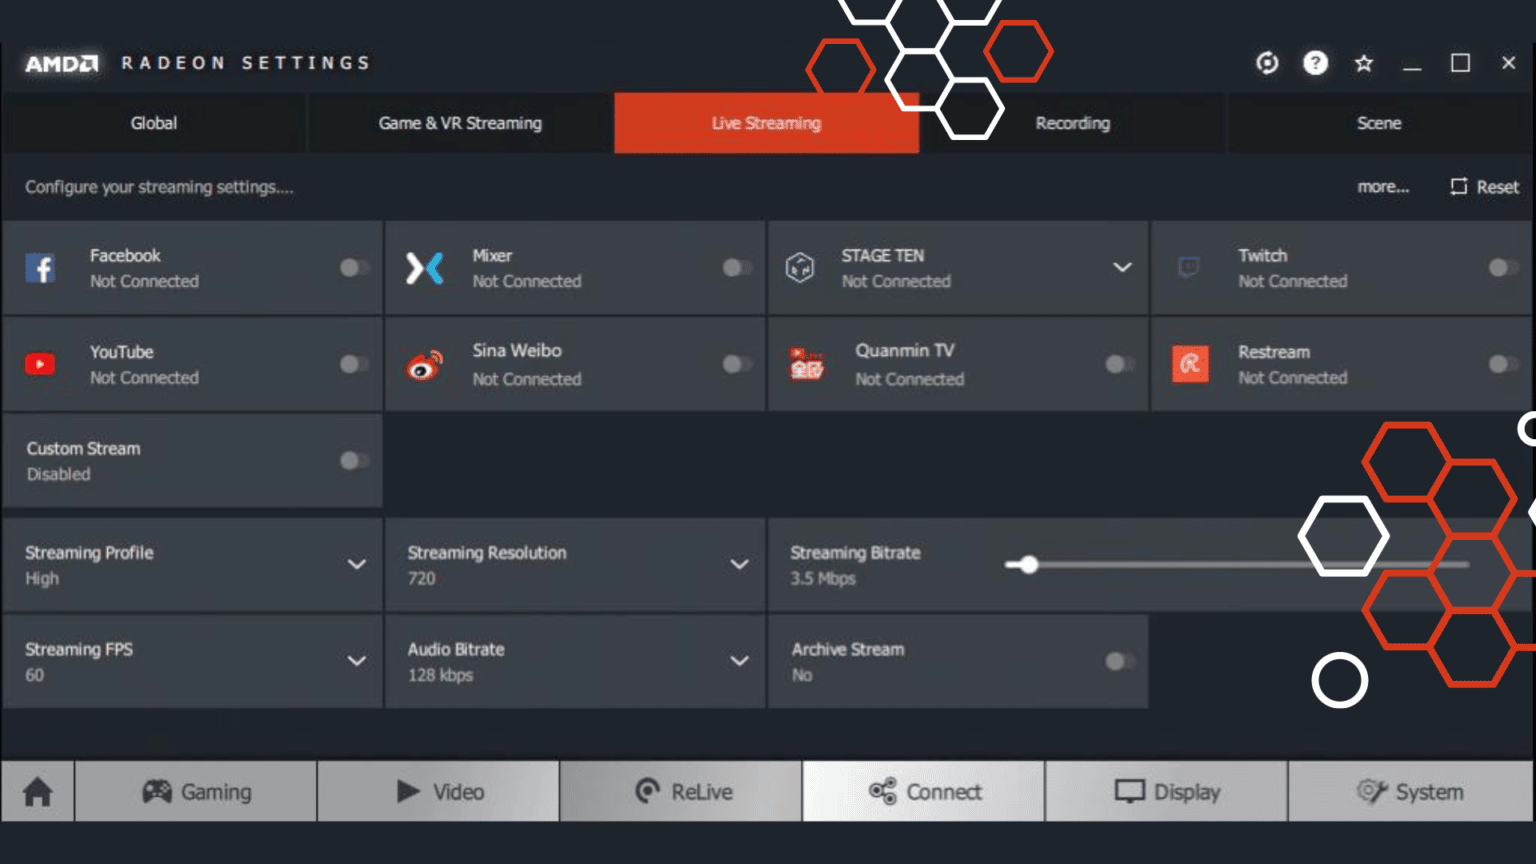Click the Reset button
Viewport: 1536px width, 864px height.
pos(1485,187)
